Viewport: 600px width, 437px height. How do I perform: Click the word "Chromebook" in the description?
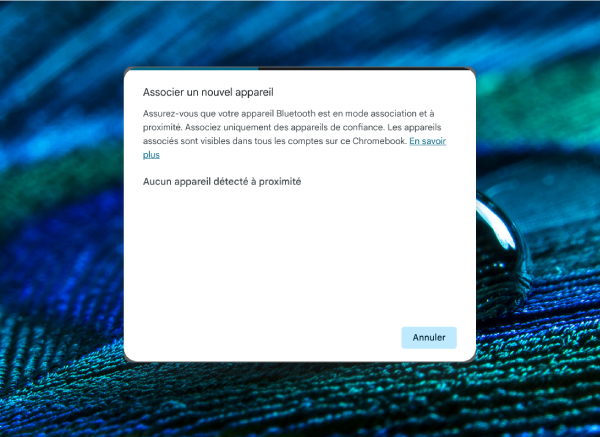(379, 141)
